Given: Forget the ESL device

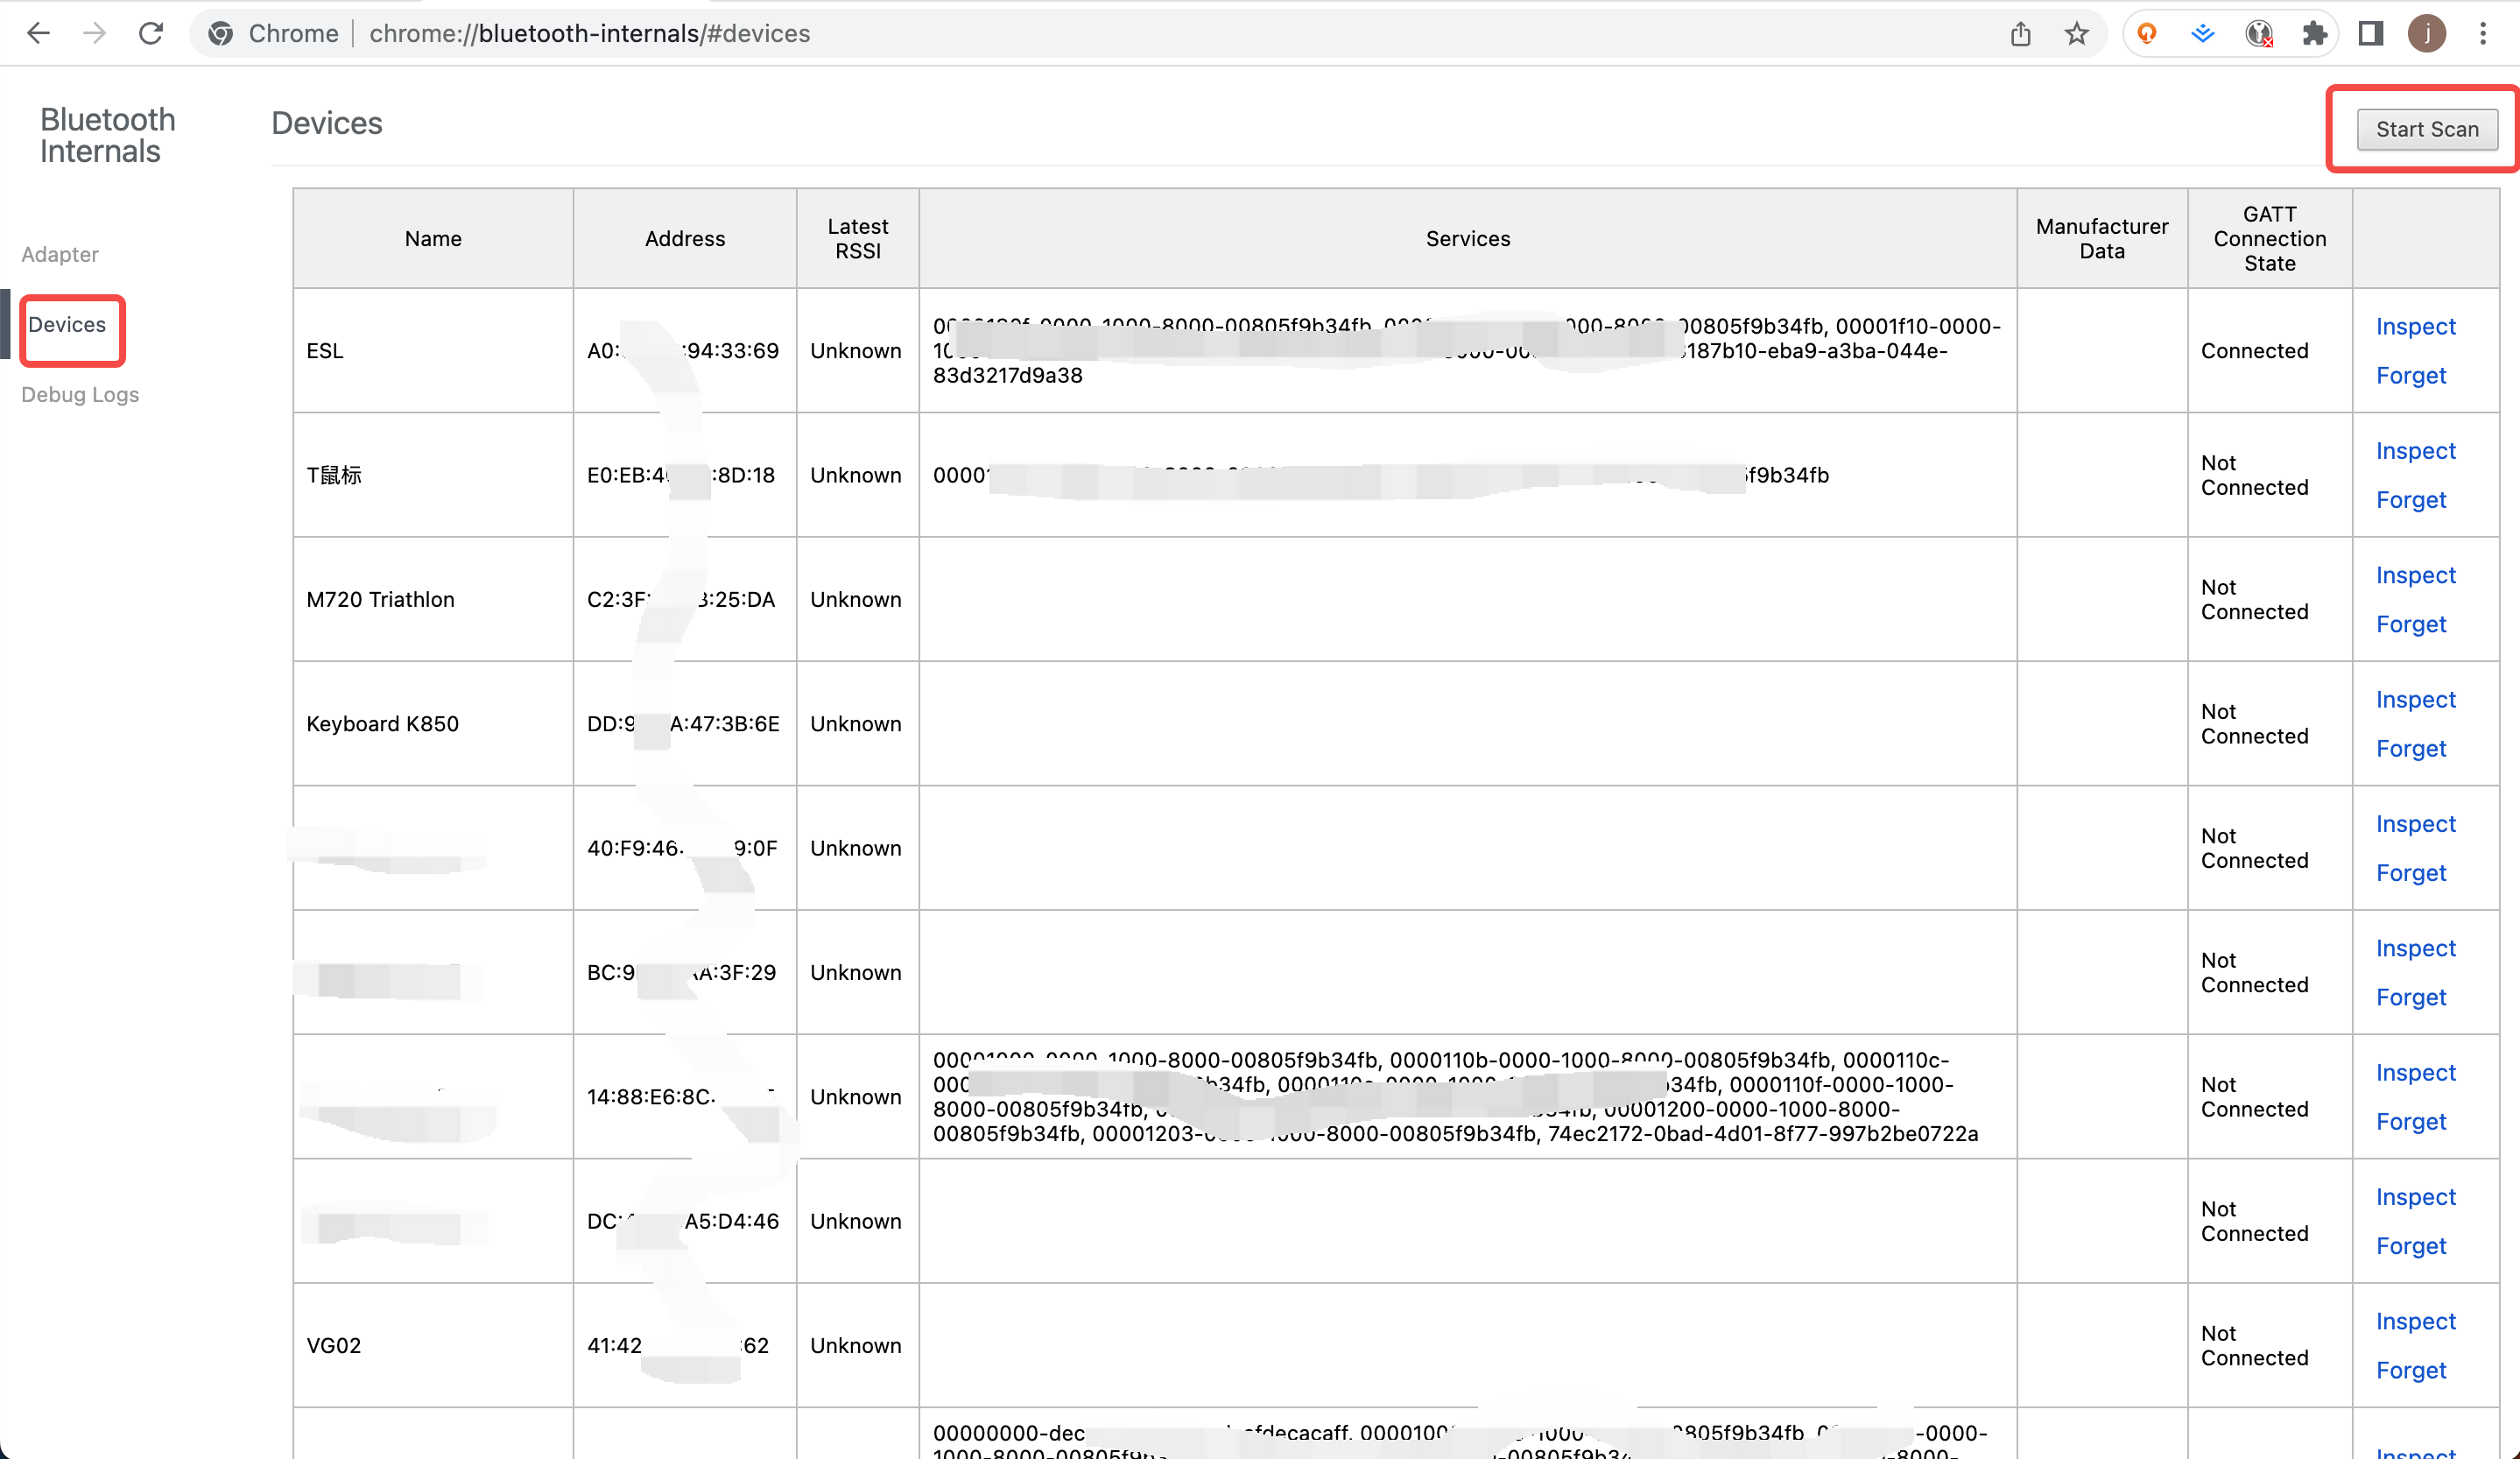Looking at the screenshot, I should [x=2411, y=375].
